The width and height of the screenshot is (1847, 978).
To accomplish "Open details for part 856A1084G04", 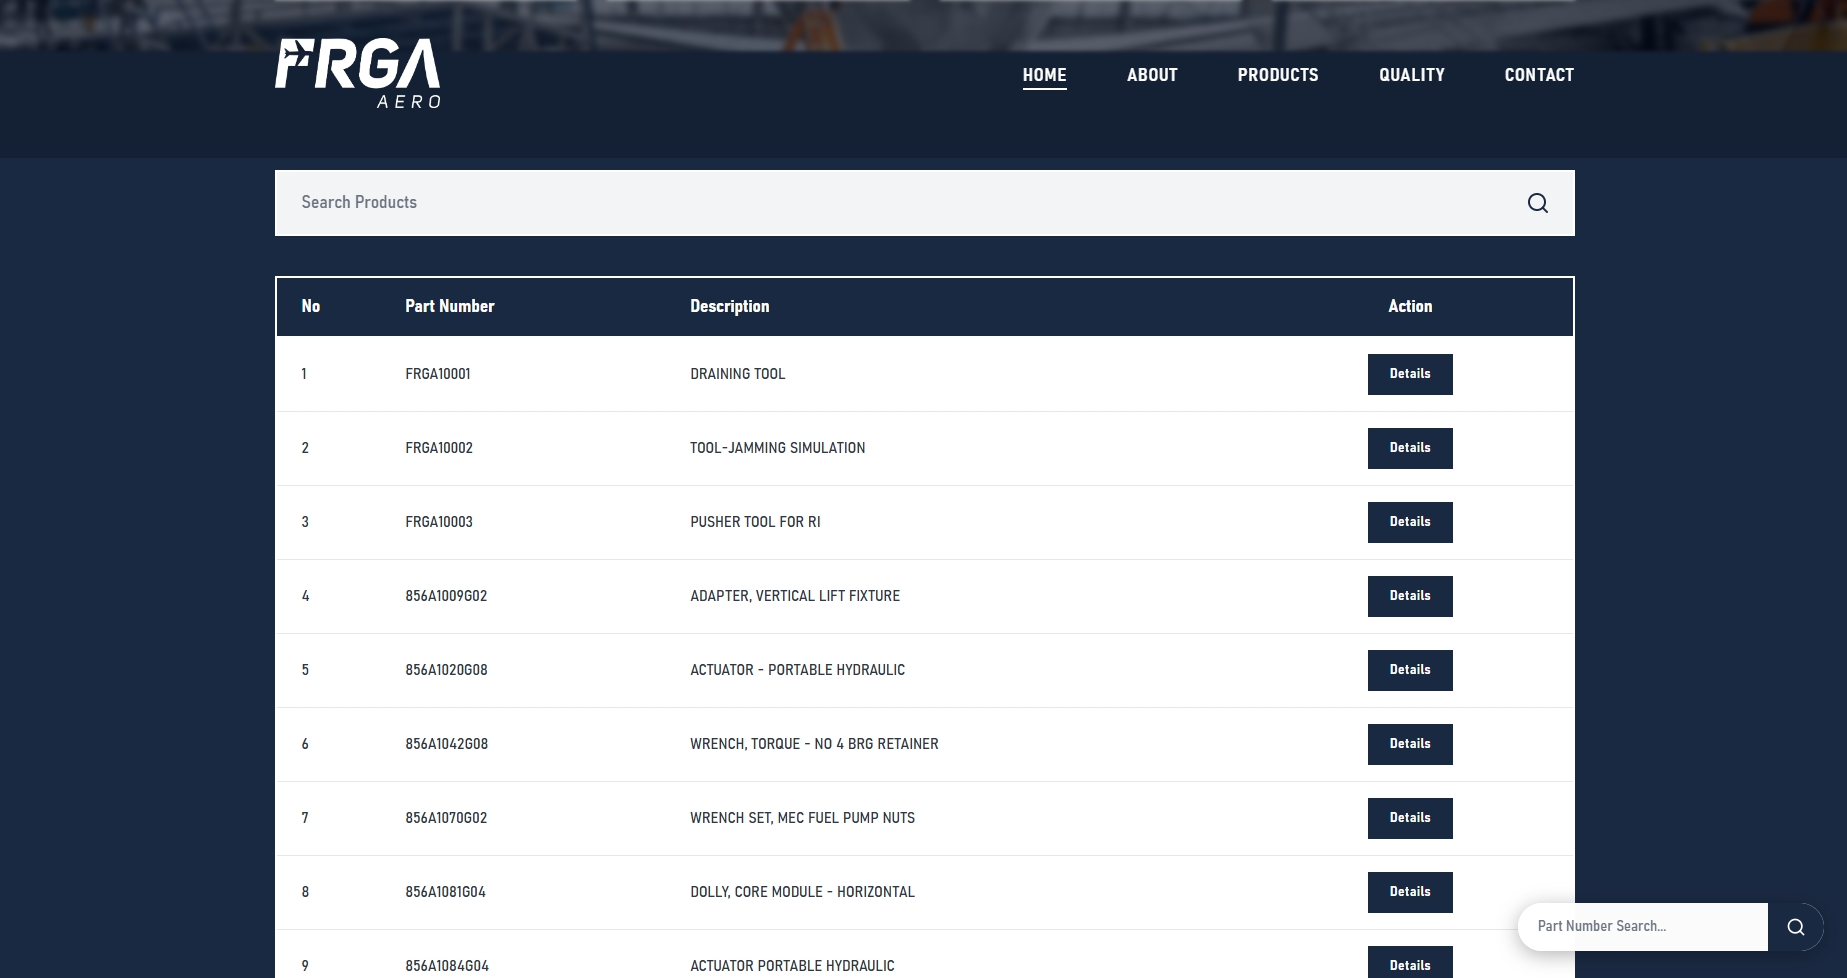I will 1409,964.
